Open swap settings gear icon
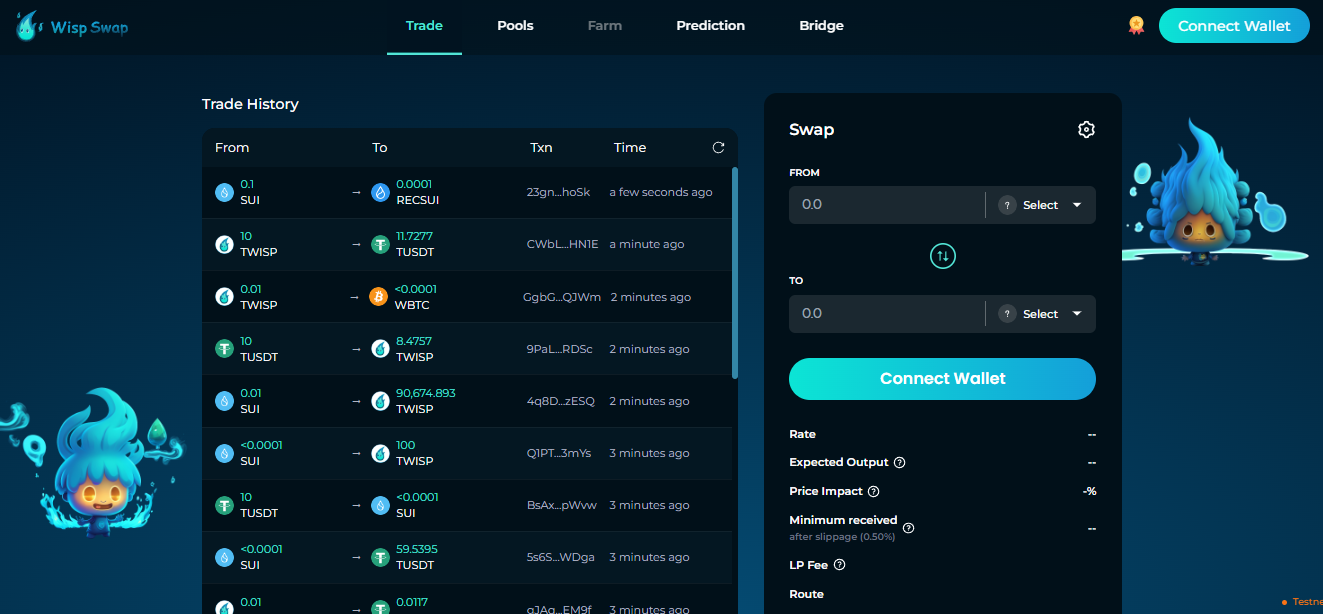This screenshot has width=1323, height=614. click(x=1086, y=130)
